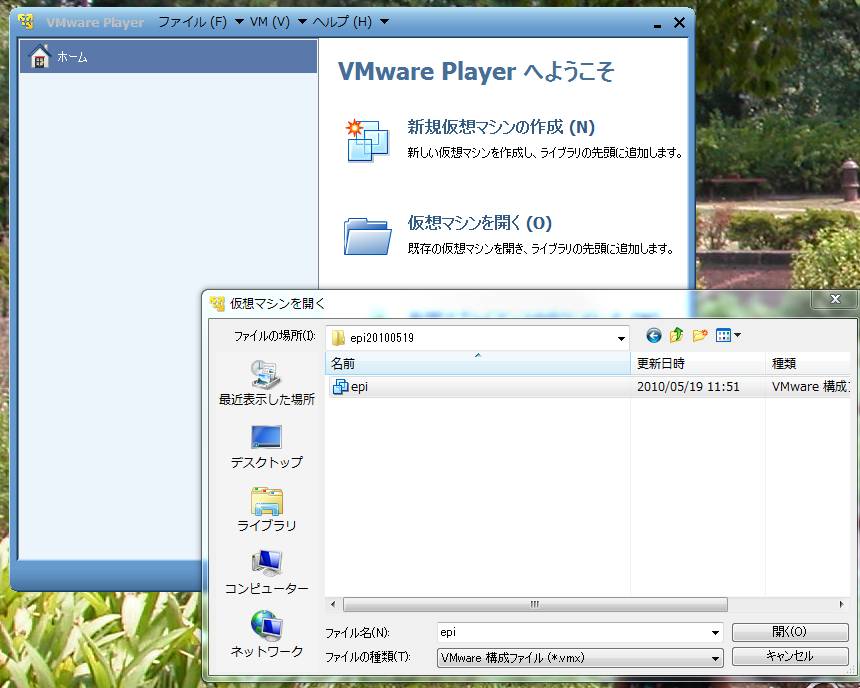Open the Recent Places shortcut
Screen dimensions: 860x688
point(267,381)
